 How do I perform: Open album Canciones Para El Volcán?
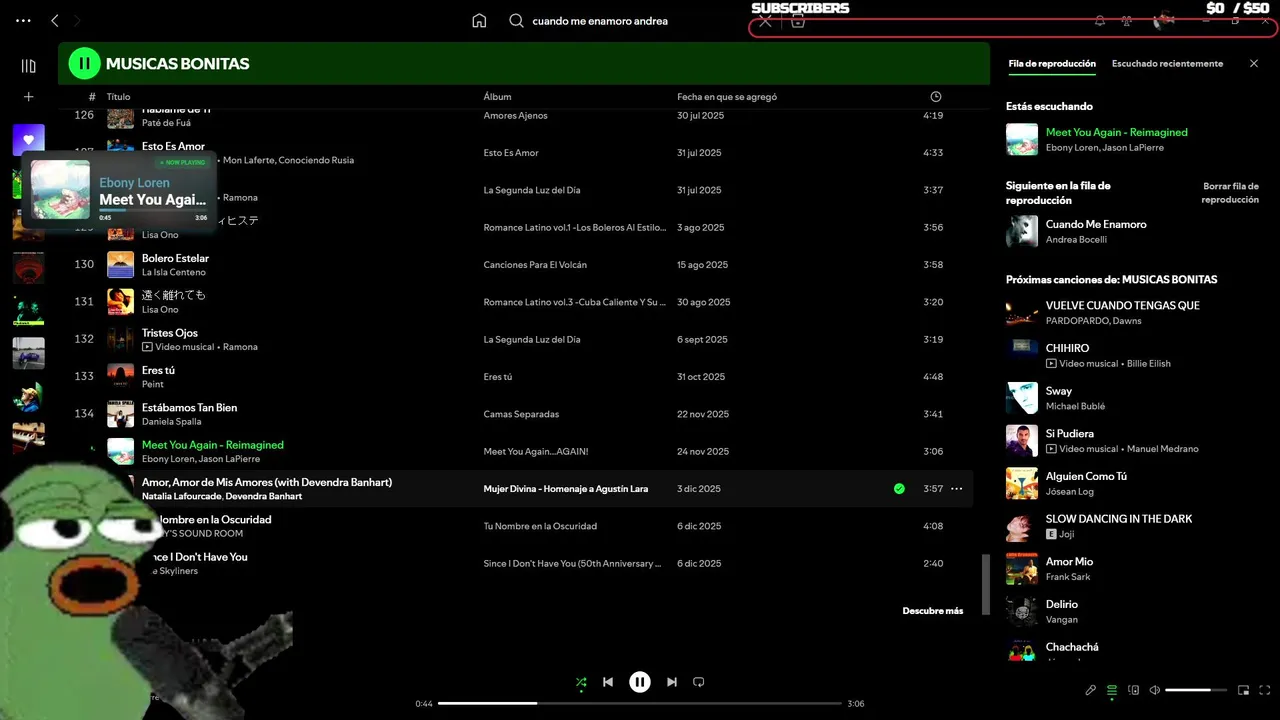pyautogui.click(x=535, y=265)
